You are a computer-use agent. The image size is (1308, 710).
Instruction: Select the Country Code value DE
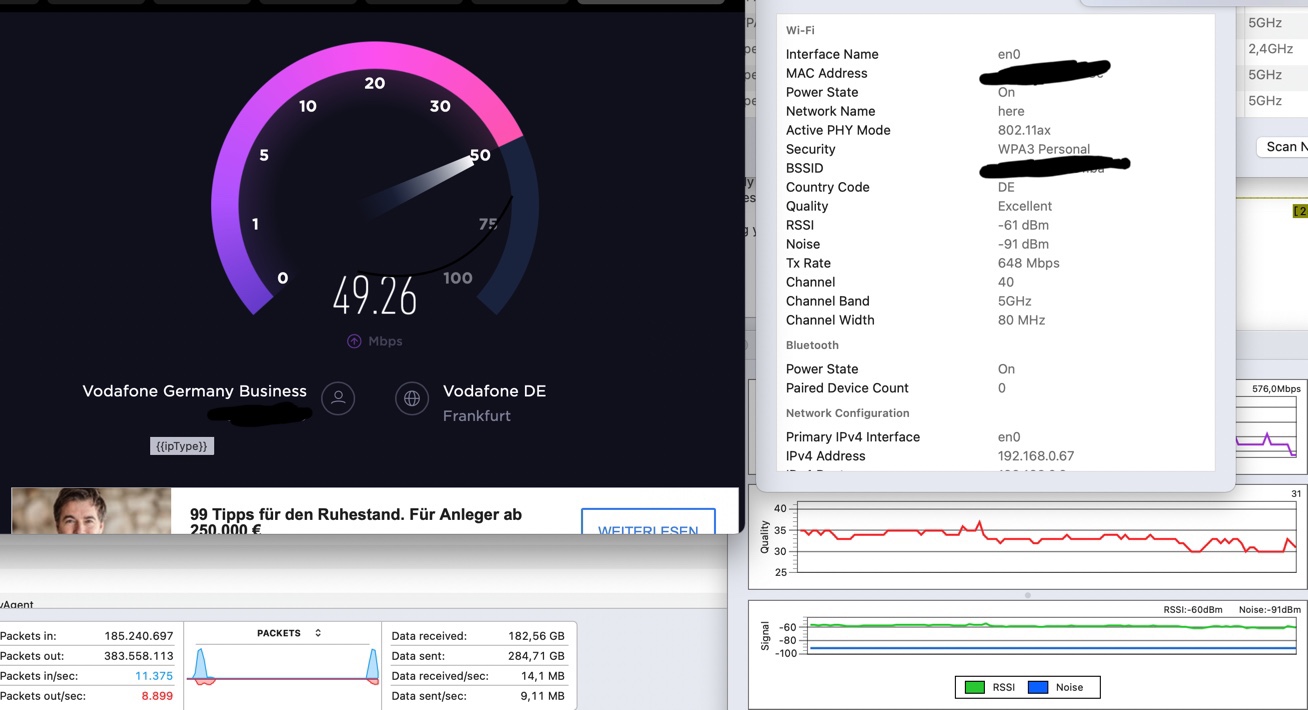[1006, 187]
